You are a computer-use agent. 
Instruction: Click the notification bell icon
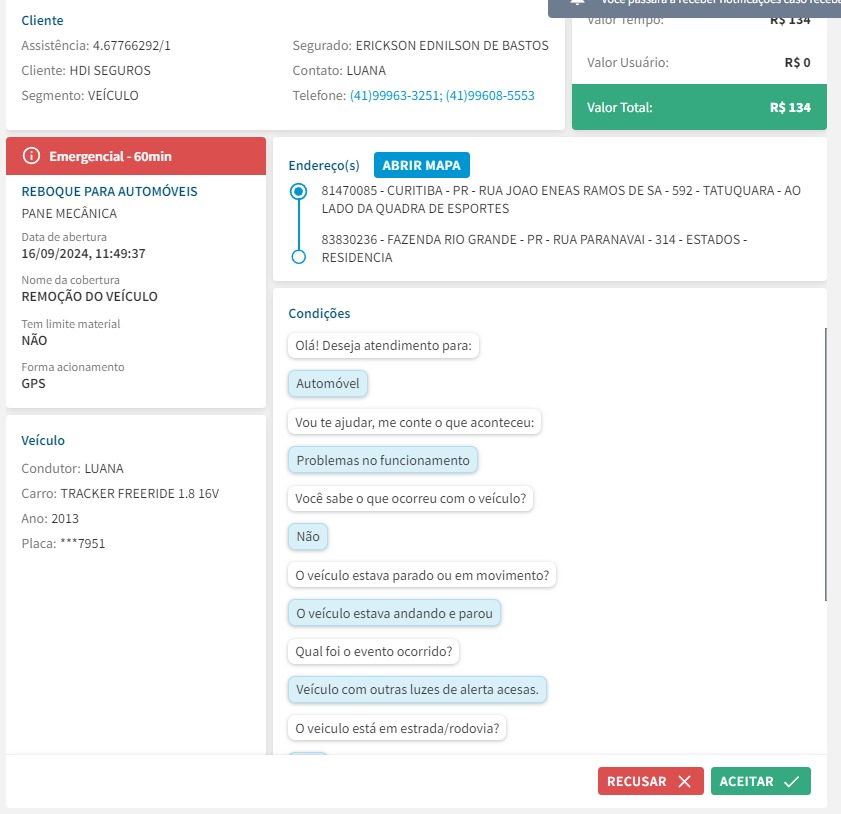point(576,3)
